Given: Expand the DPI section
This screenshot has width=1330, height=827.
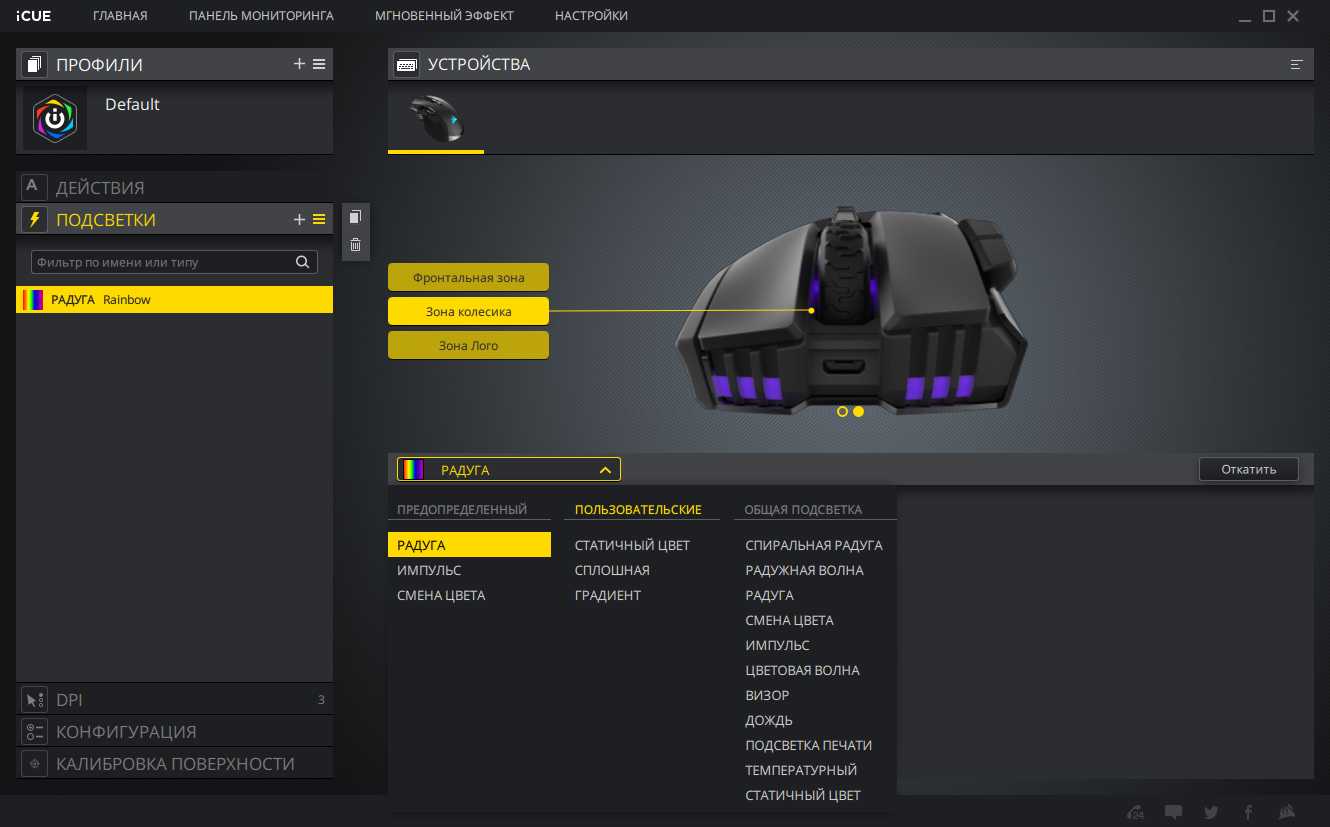Looking at the screenshot, I should (175, 700).
